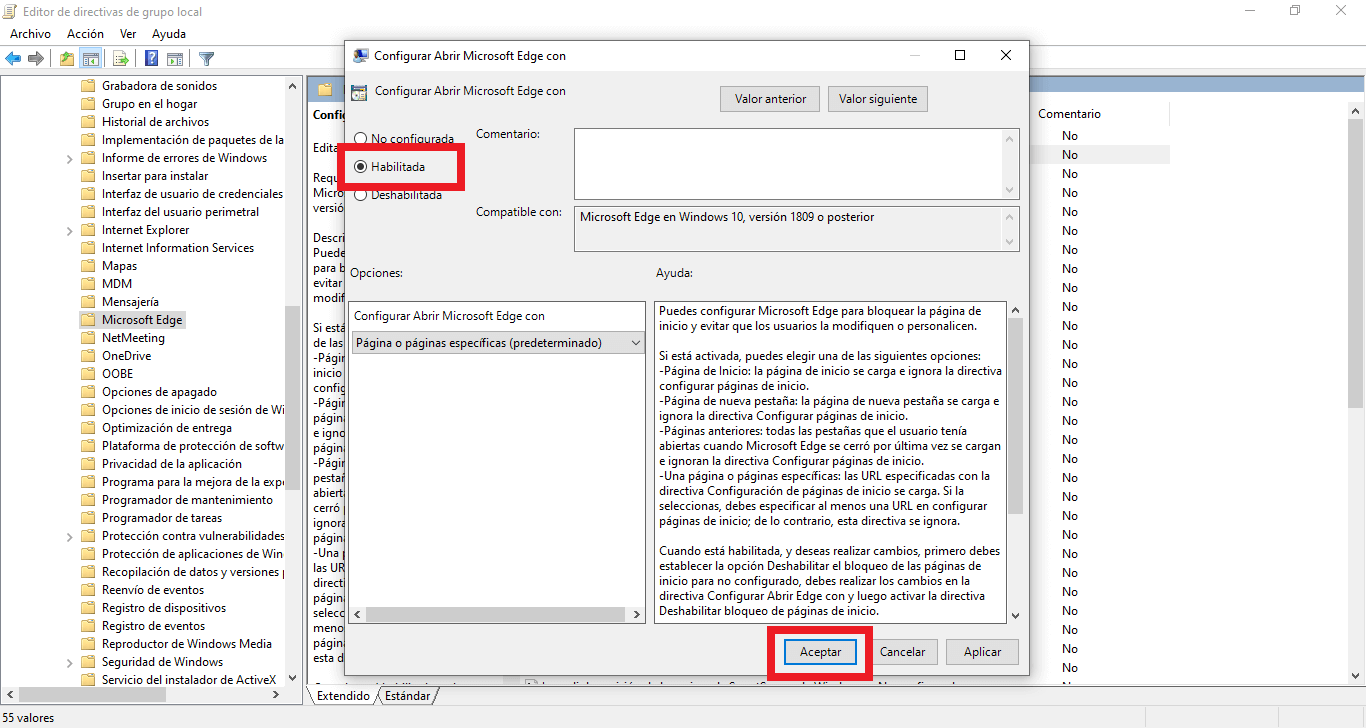The width and height of the screenshot is (1366, 728).
Task: Click the 55 valores status bar text
Action: [x=28, y=718]
